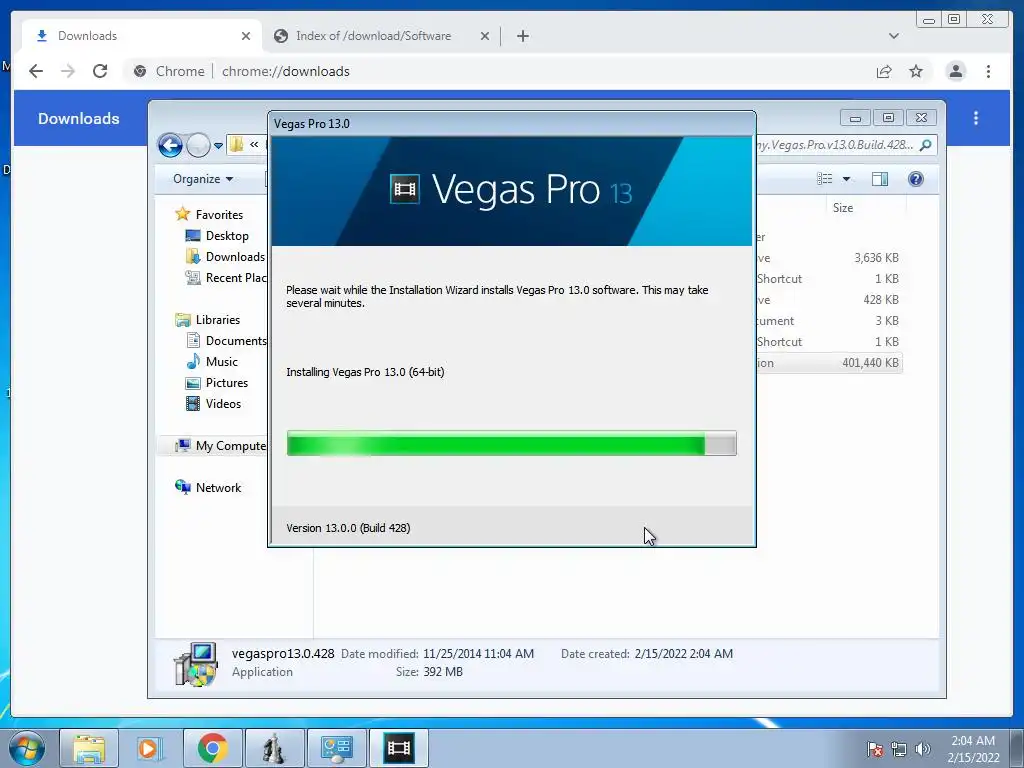The width and height of the screenshot is (1024, 768).
Task: Close the Index of /download/Software tab
Action: pyautogui.click(x=485, y=36)
